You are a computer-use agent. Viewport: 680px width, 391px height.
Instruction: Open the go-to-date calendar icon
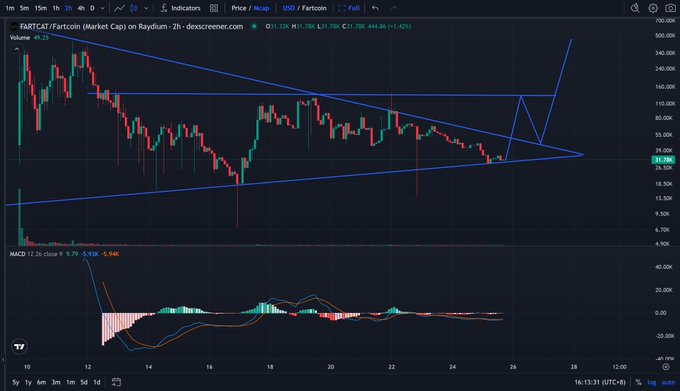point(116,382)
